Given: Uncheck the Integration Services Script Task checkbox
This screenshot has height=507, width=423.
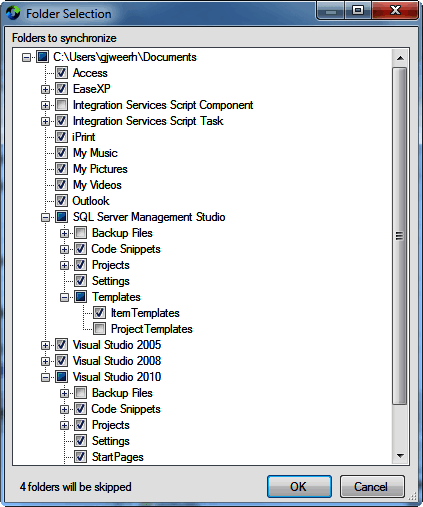Looking at the screenshot, I should point(61,121).
